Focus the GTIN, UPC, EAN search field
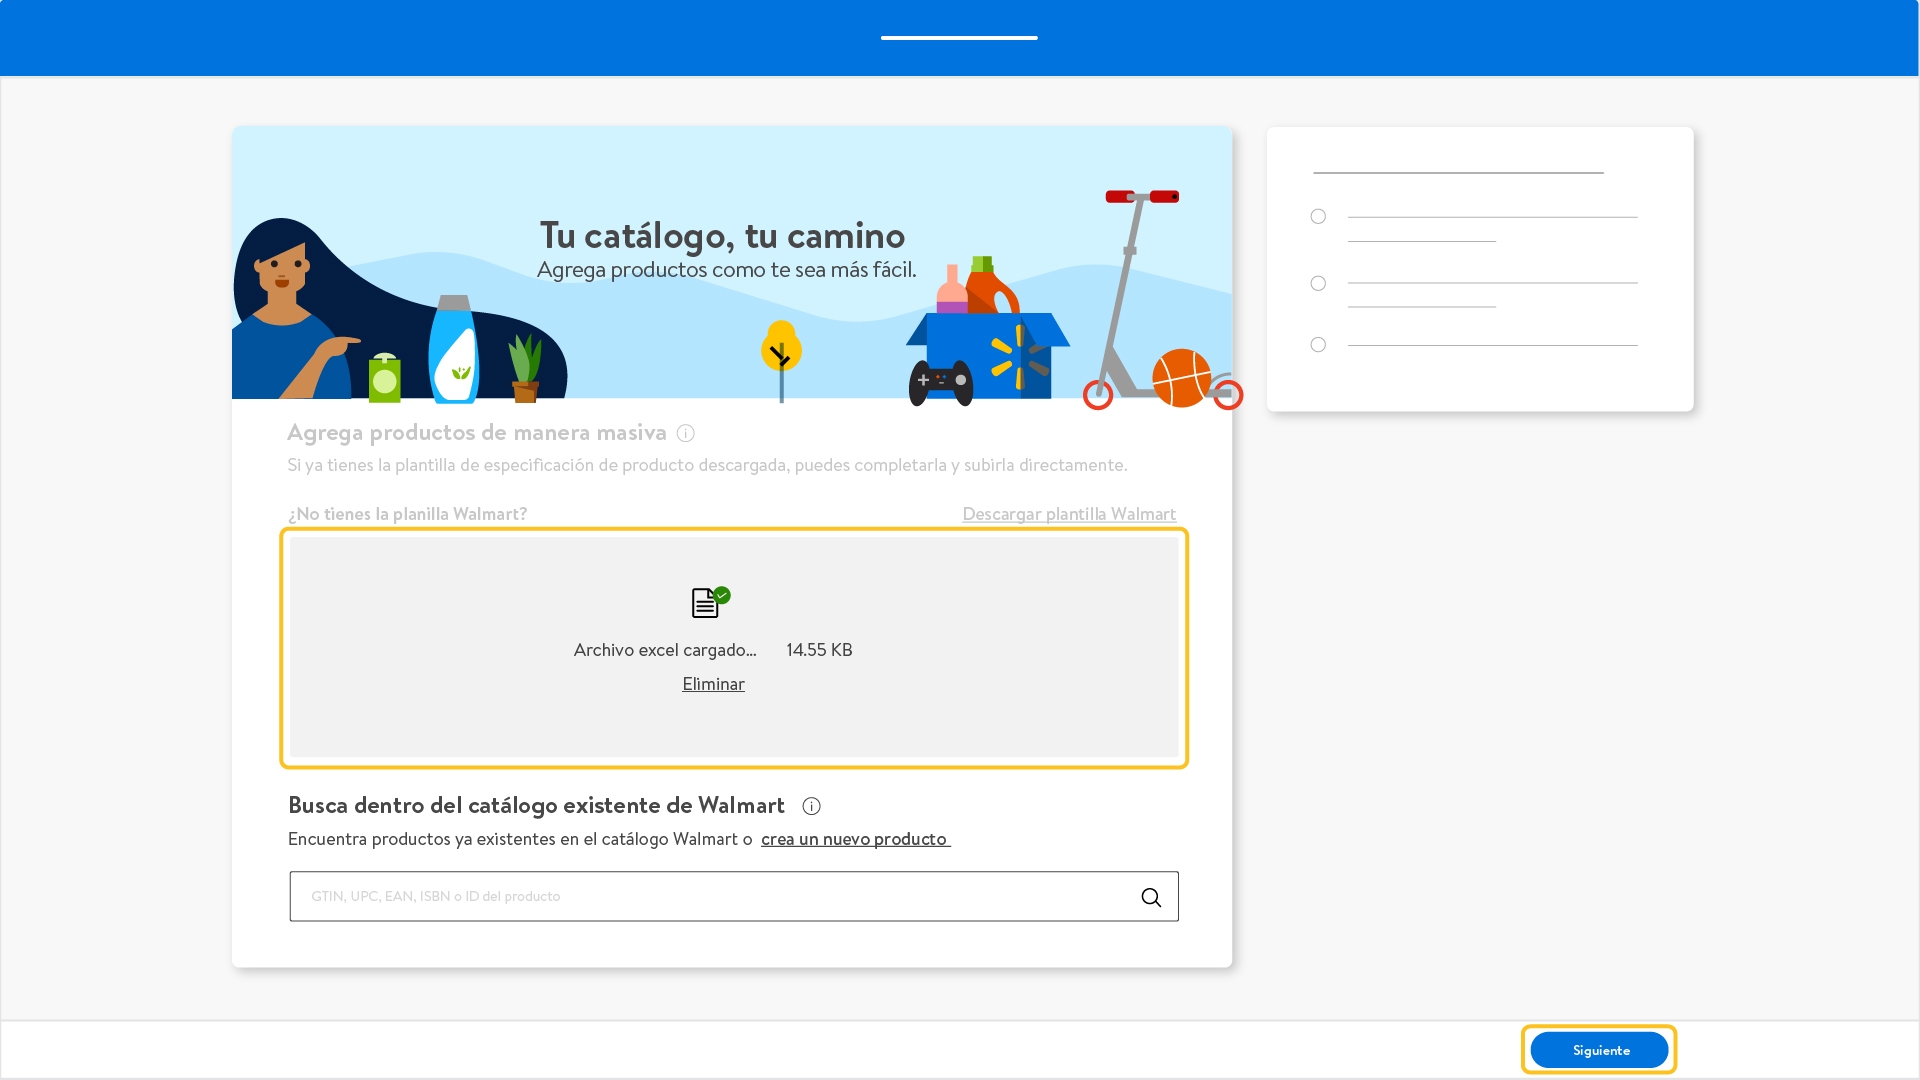This screenshot has height=1080, width=1920. (x=715, y=896)
